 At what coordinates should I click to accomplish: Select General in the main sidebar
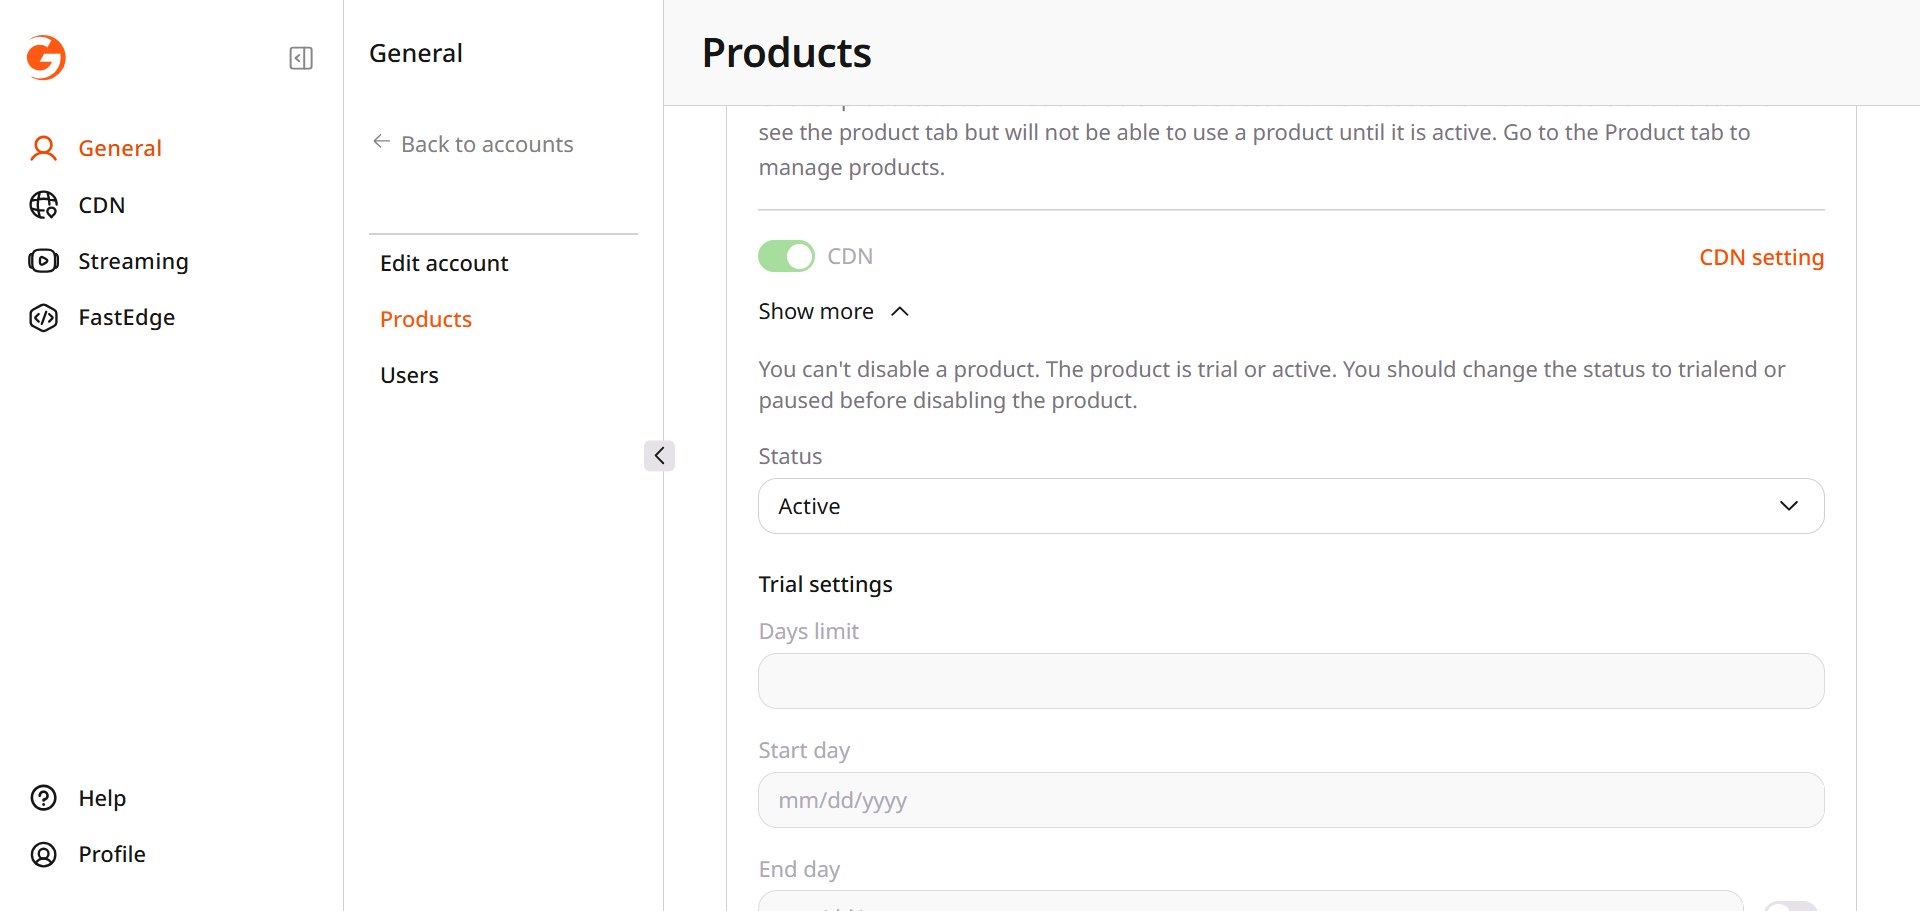click(120, 148)
